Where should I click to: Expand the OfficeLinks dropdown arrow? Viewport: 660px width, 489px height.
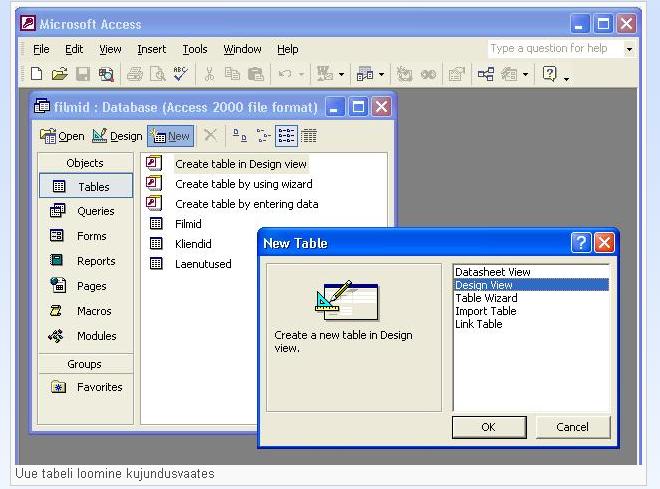(341, 74)
